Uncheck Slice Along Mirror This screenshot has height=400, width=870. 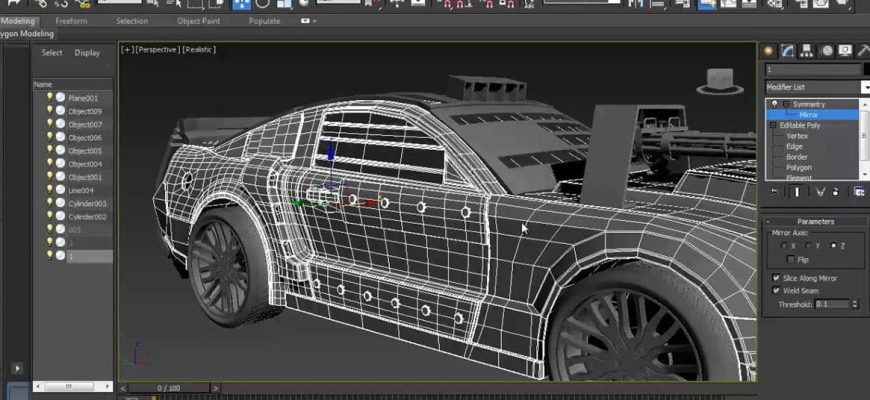point(776,278)
